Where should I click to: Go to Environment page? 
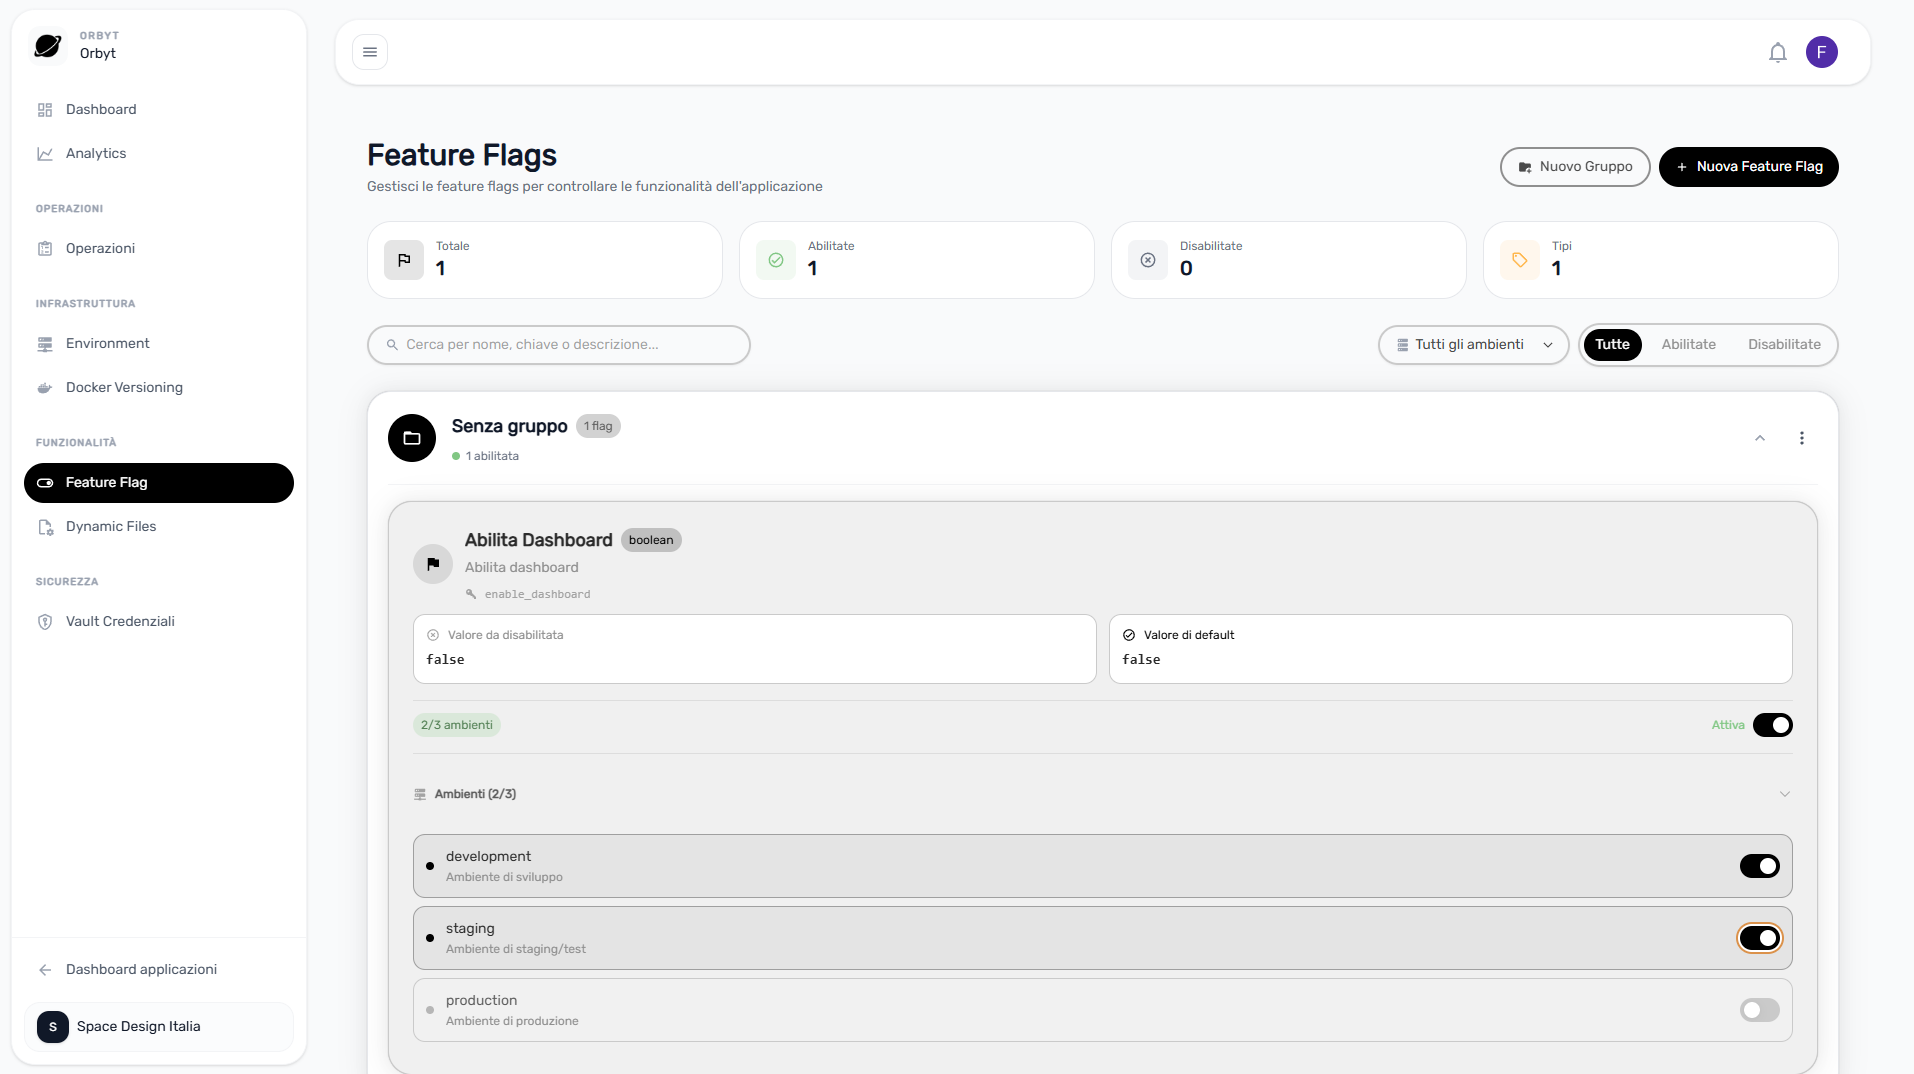pos(159,344)
